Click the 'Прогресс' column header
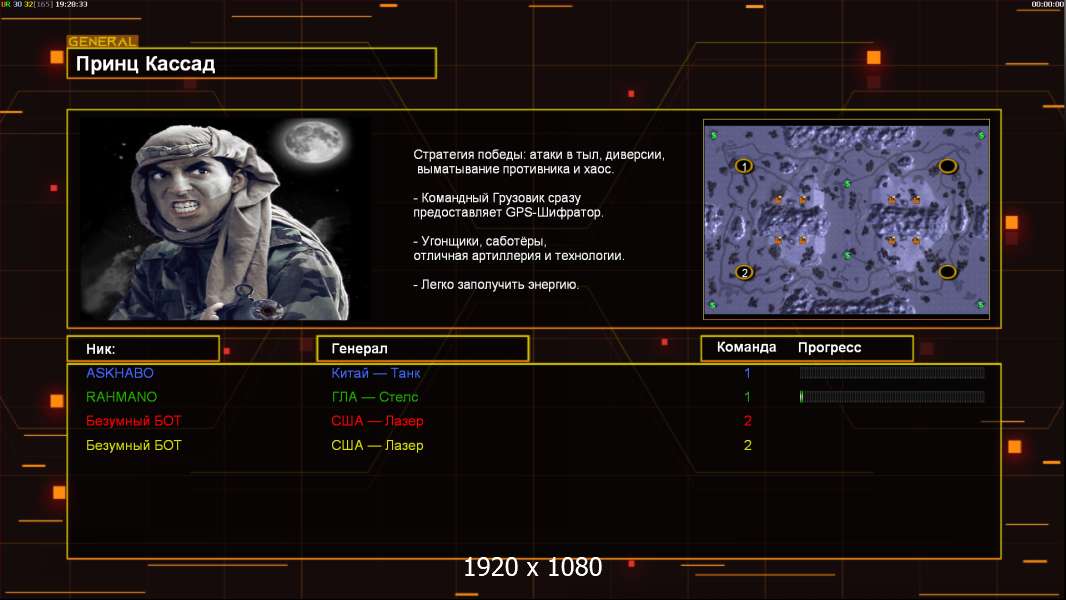1066x600 pixels. point(829,347)
